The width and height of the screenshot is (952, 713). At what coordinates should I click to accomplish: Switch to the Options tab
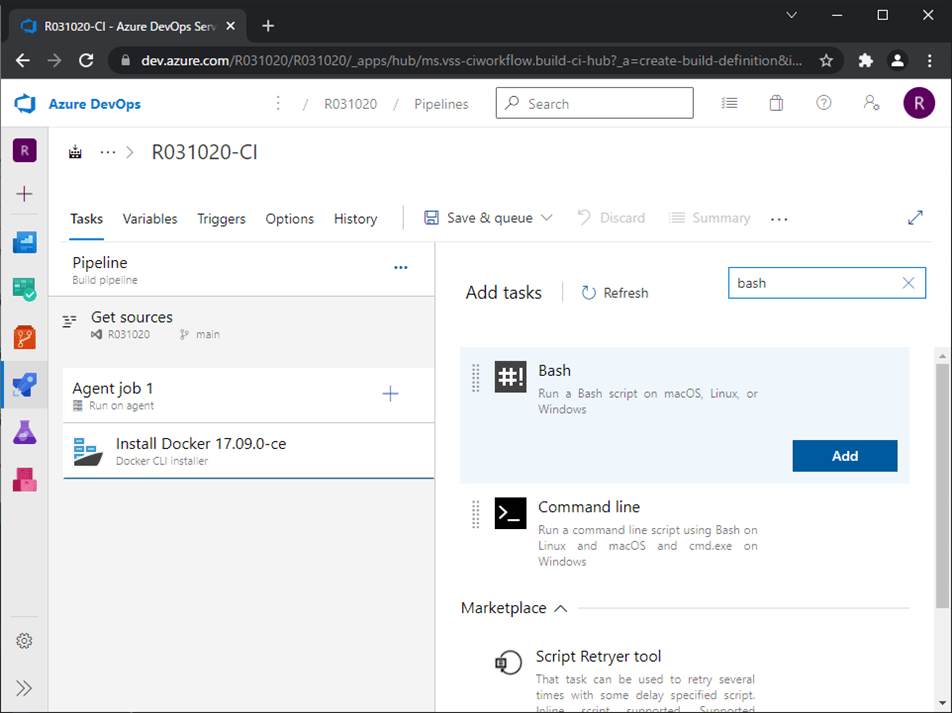[x=290, y=219]
